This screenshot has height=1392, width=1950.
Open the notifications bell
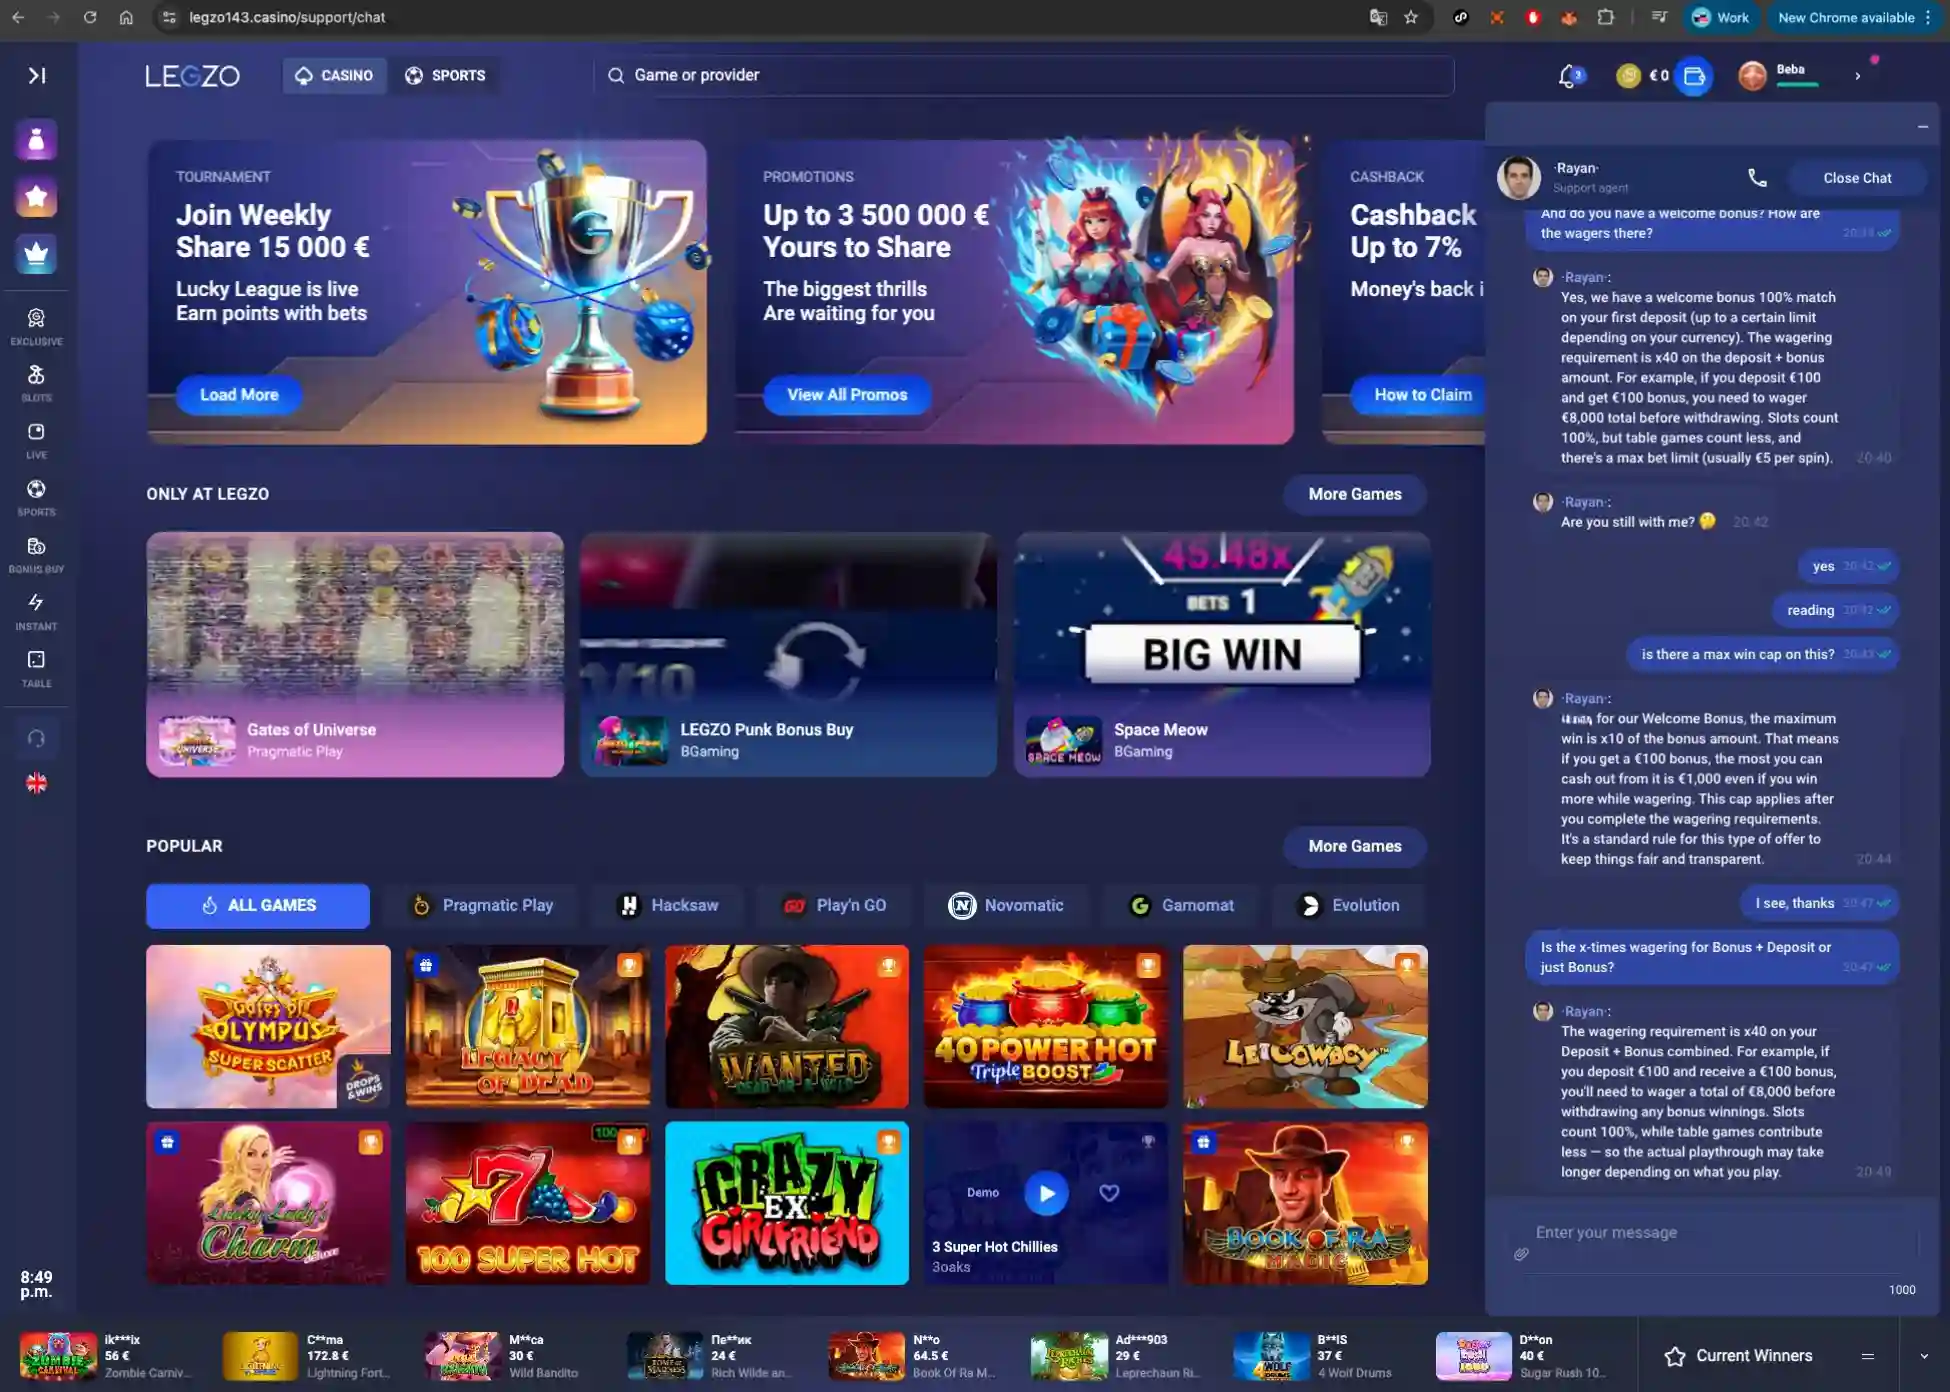1568,76
